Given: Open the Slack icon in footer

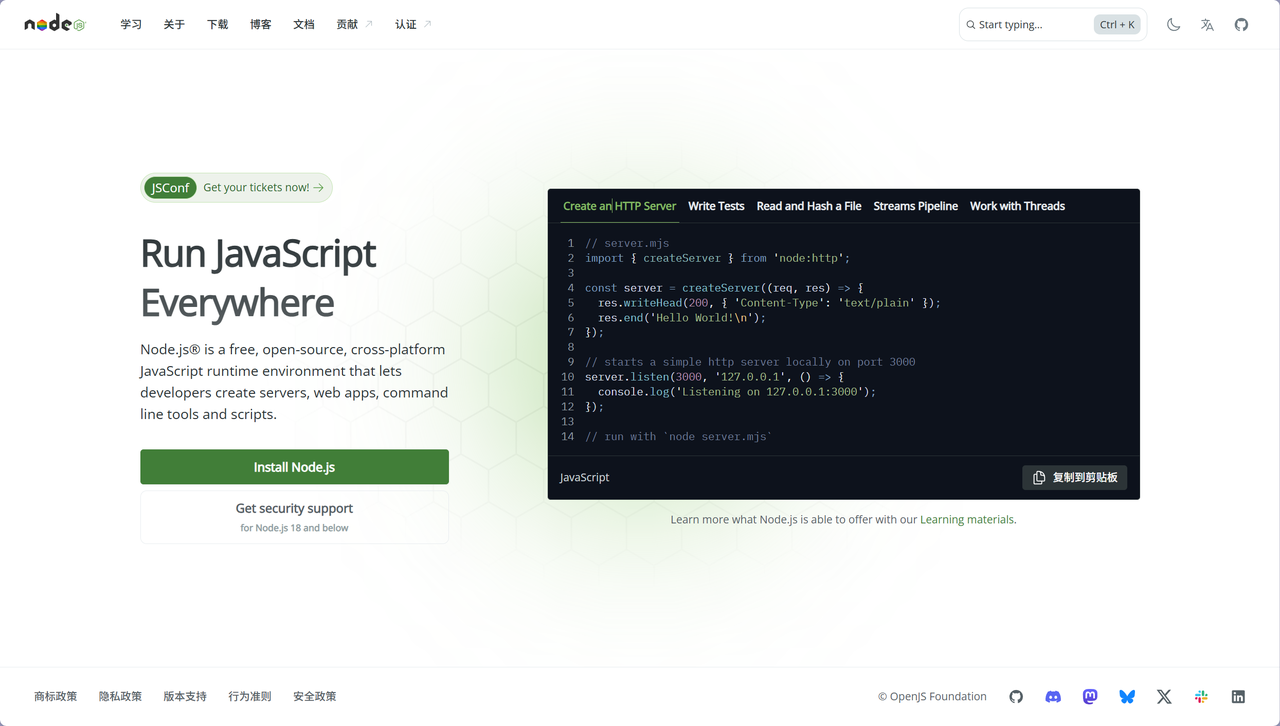Looking at the screenshot, I should click(1201, 697).
